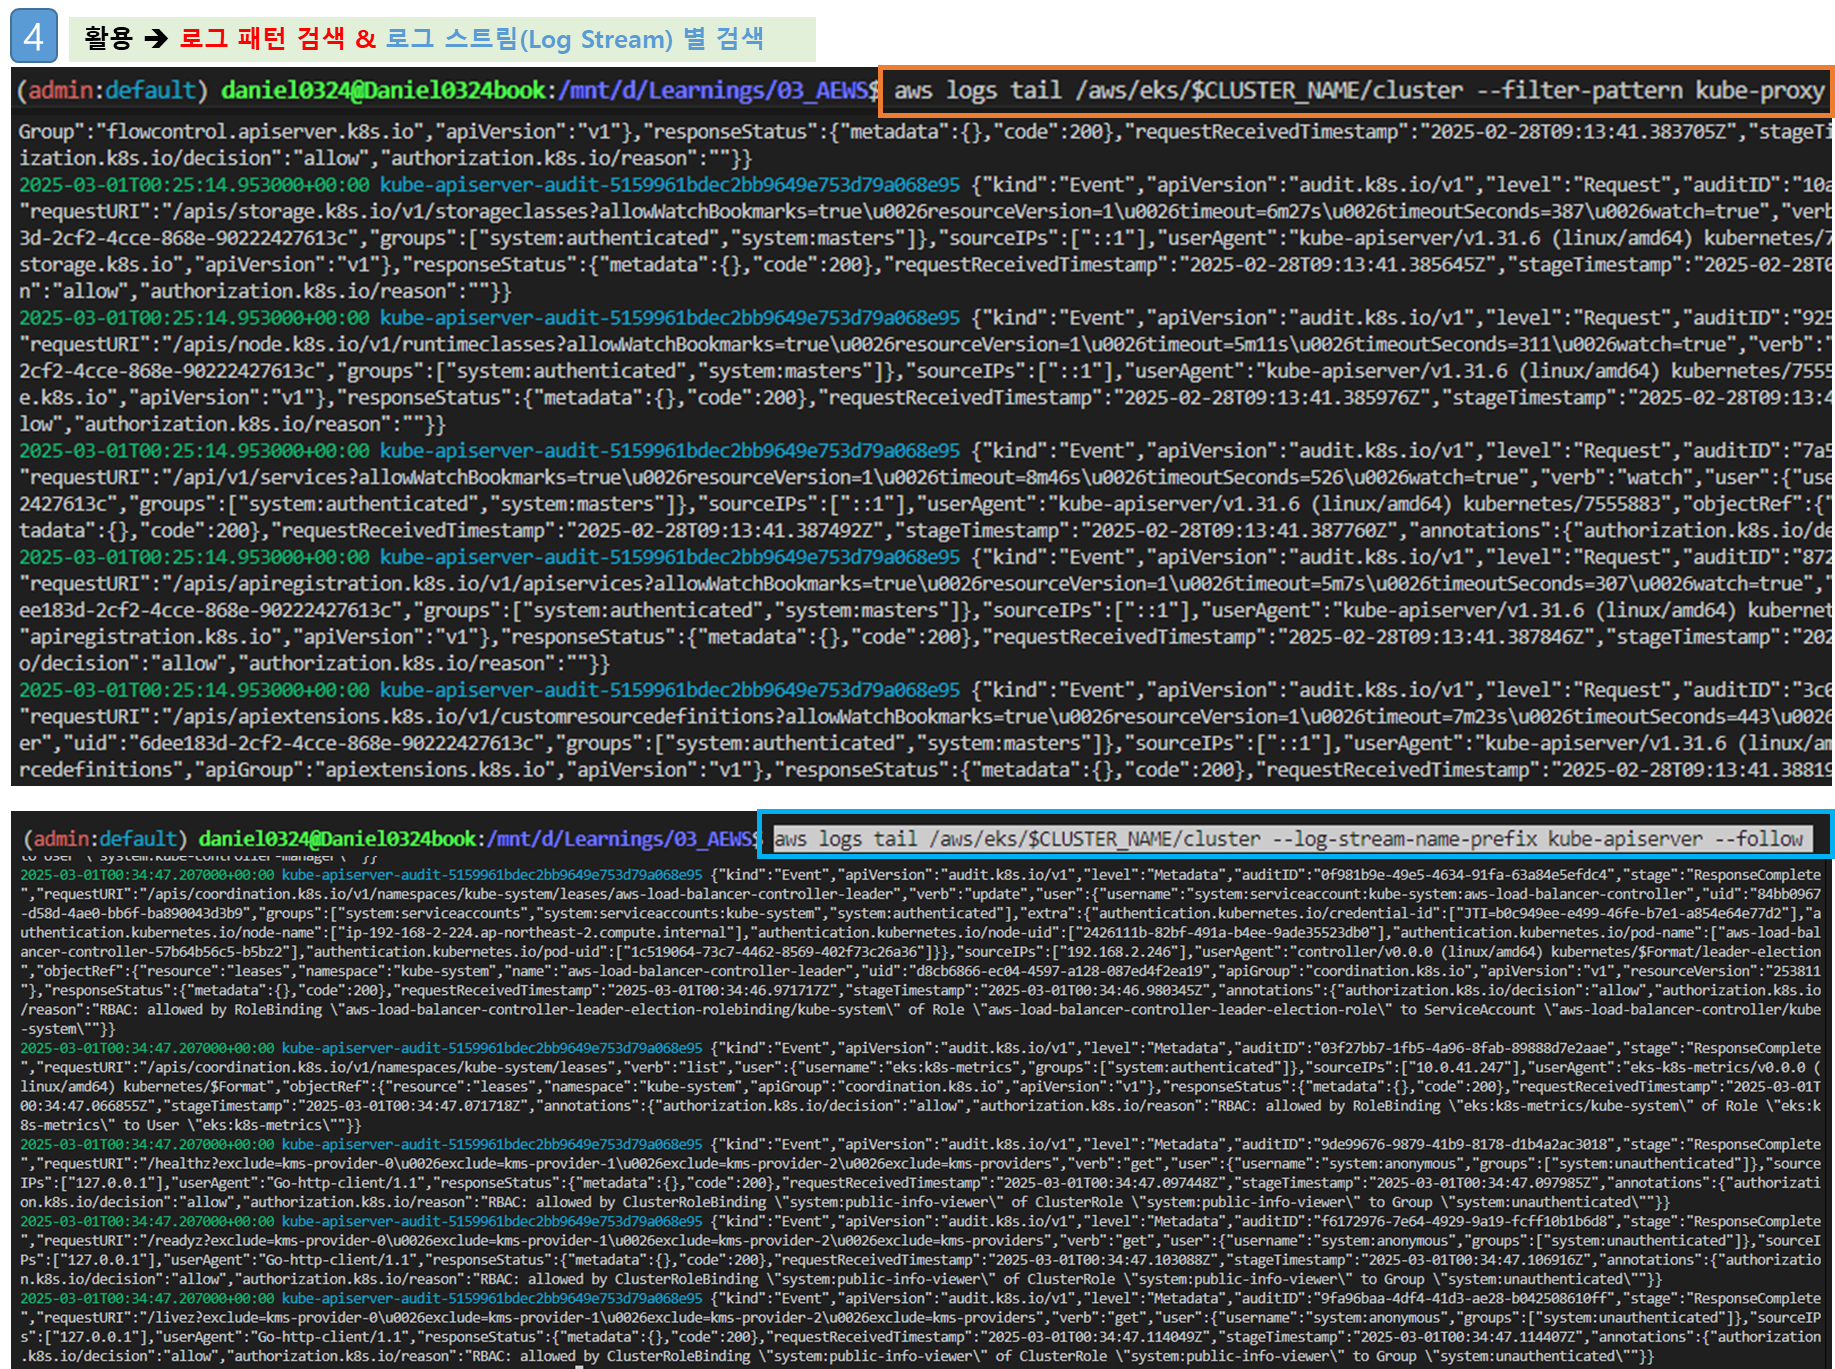Click the '/mnt/d/Learnings/03_AEWS' path in the bottom terminal
Image resolution: width=1835 pixels, height=1369 pixels.
pyautogui.click(x=621, y=839)
